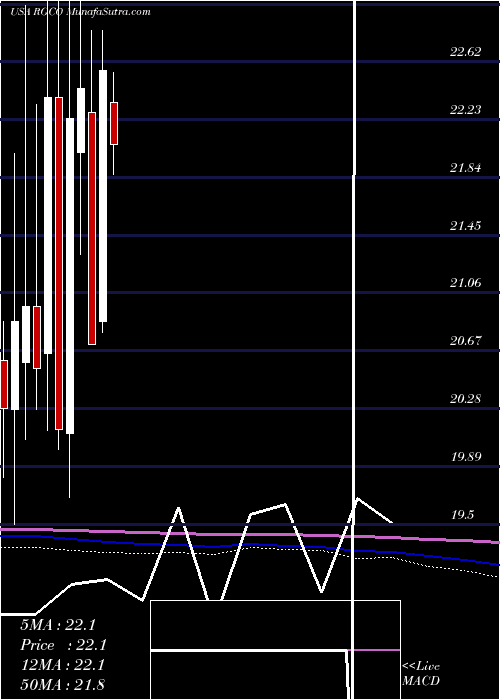Viewport: 500px width, 700px height.
Task: Click the 21.06 price axis label
Action: click(466, 283)
